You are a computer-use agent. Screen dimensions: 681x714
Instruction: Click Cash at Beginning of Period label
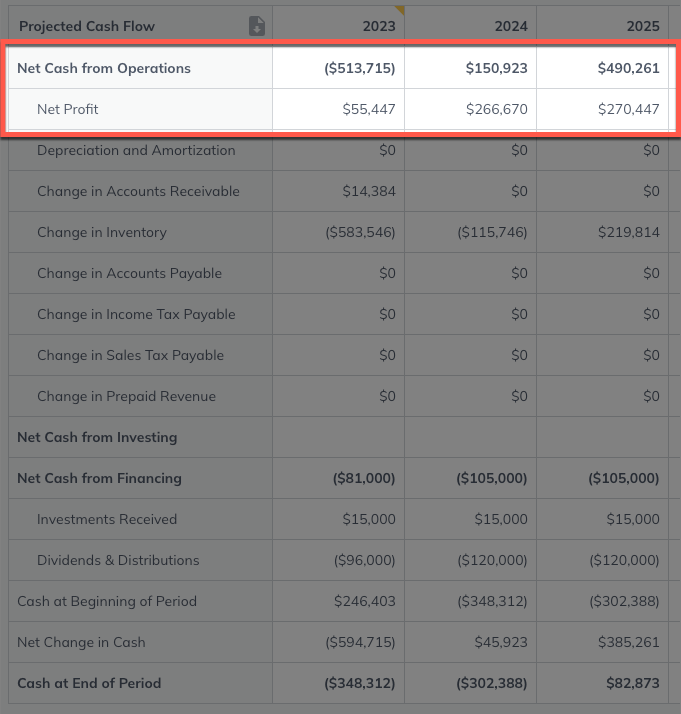pyautogui.click(x=107, y=601)
